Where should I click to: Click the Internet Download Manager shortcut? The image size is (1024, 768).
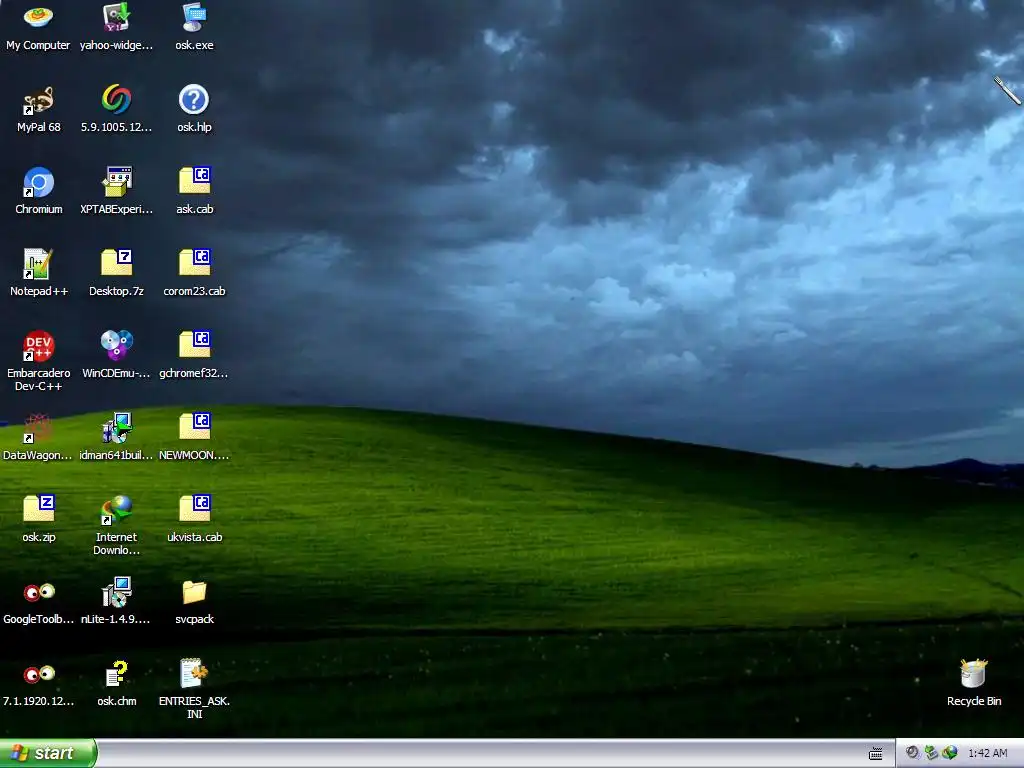116,510
